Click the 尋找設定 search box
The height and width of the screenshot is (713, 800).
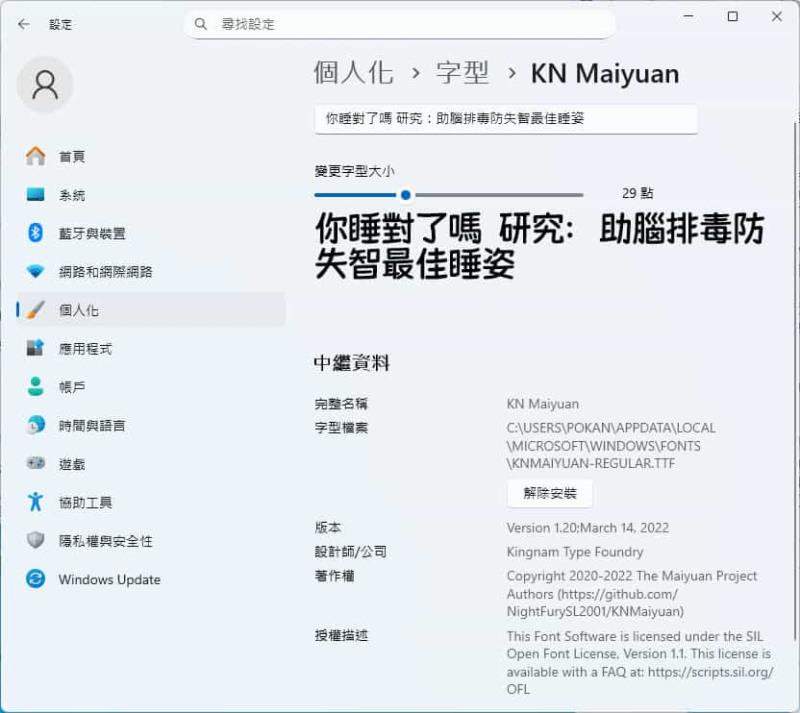[x=398, y=22]
